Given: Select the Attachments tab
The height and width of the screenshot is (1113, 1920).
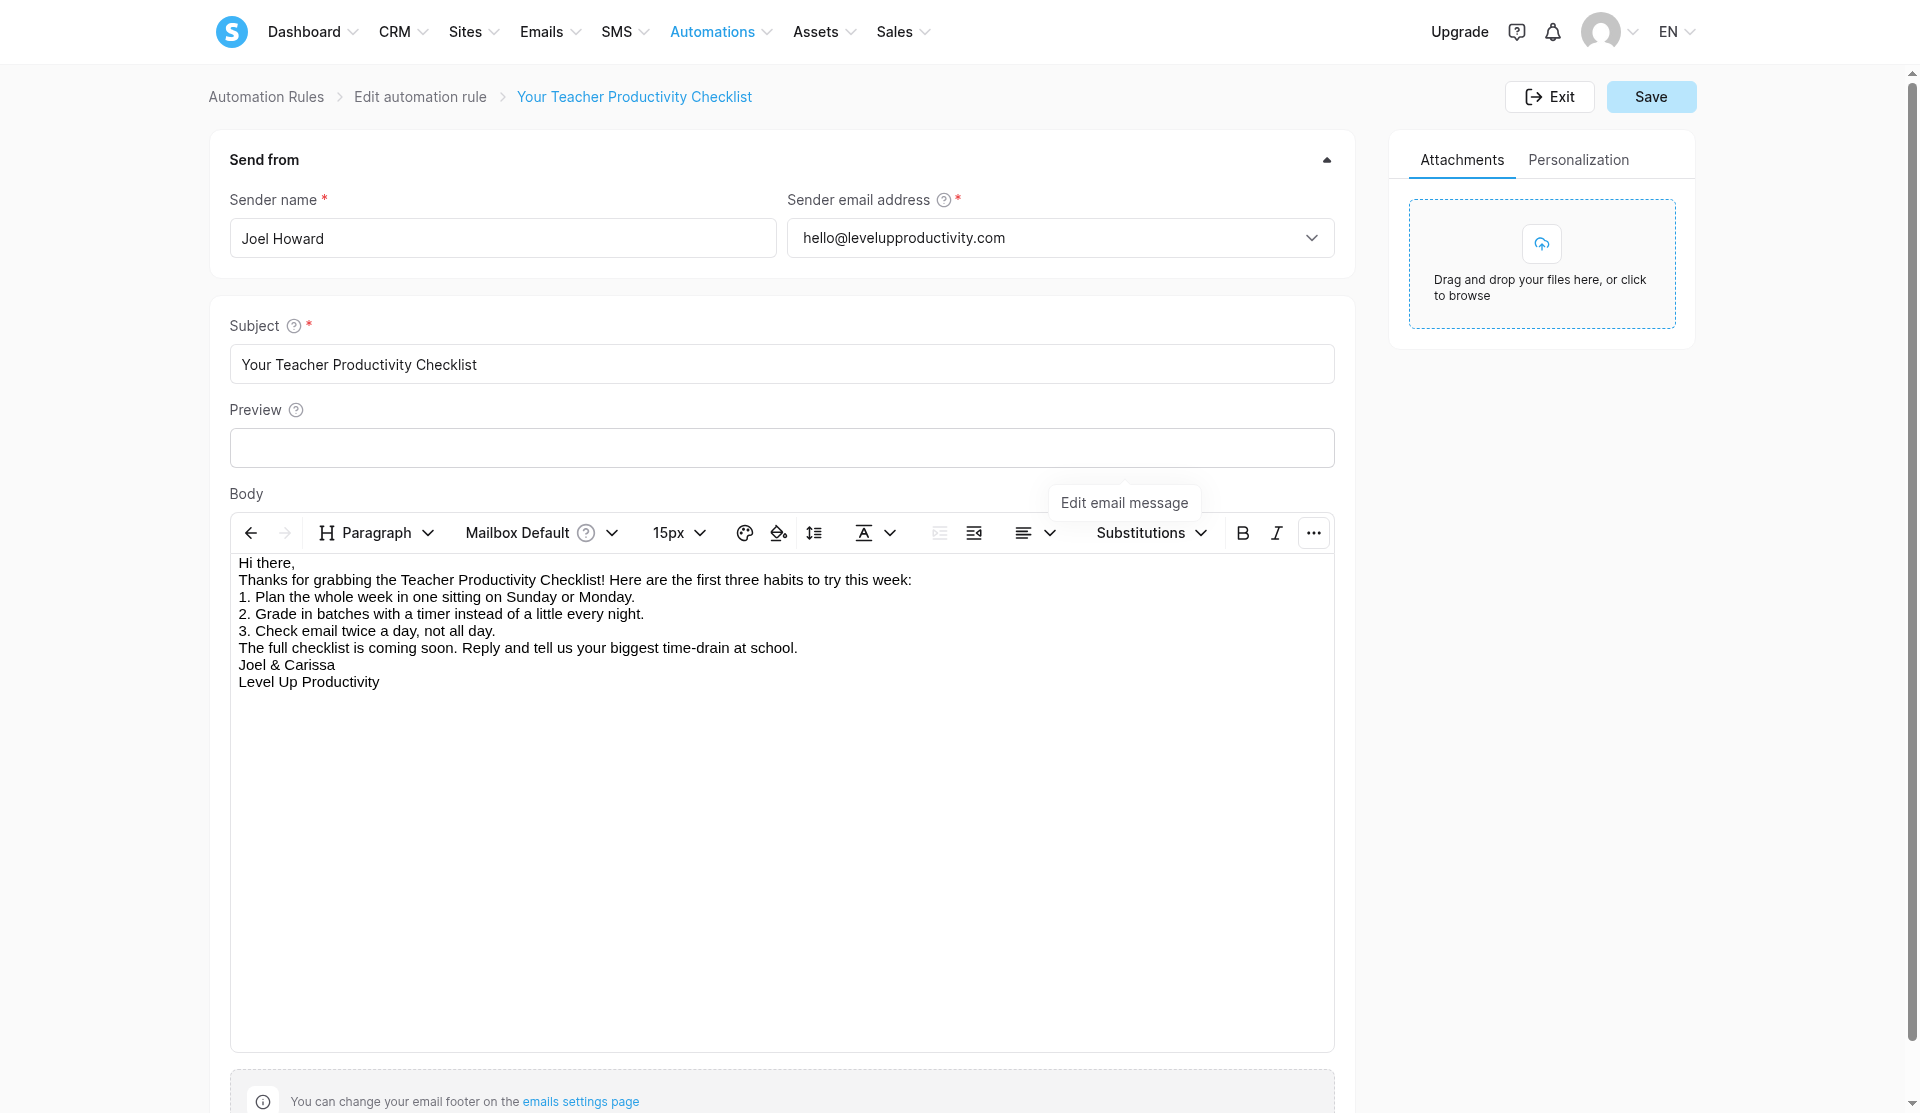Looking at the screenshot, I should (1462, 160).
